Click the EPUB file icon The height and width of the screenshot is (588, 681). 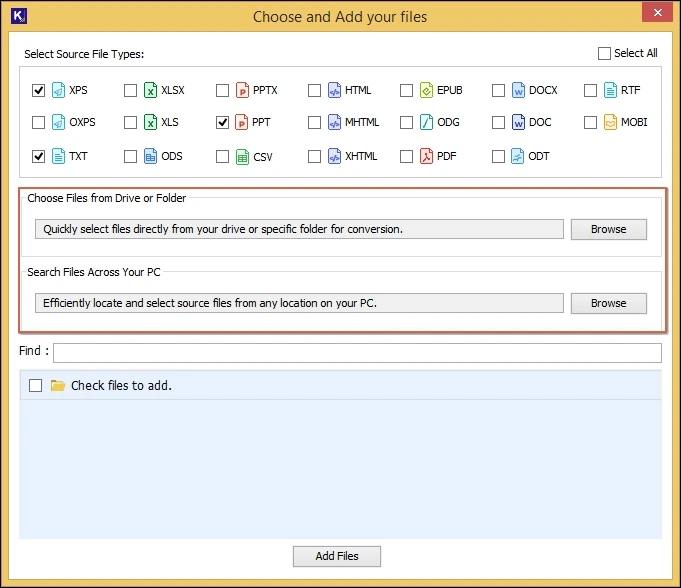coord(426,90)
